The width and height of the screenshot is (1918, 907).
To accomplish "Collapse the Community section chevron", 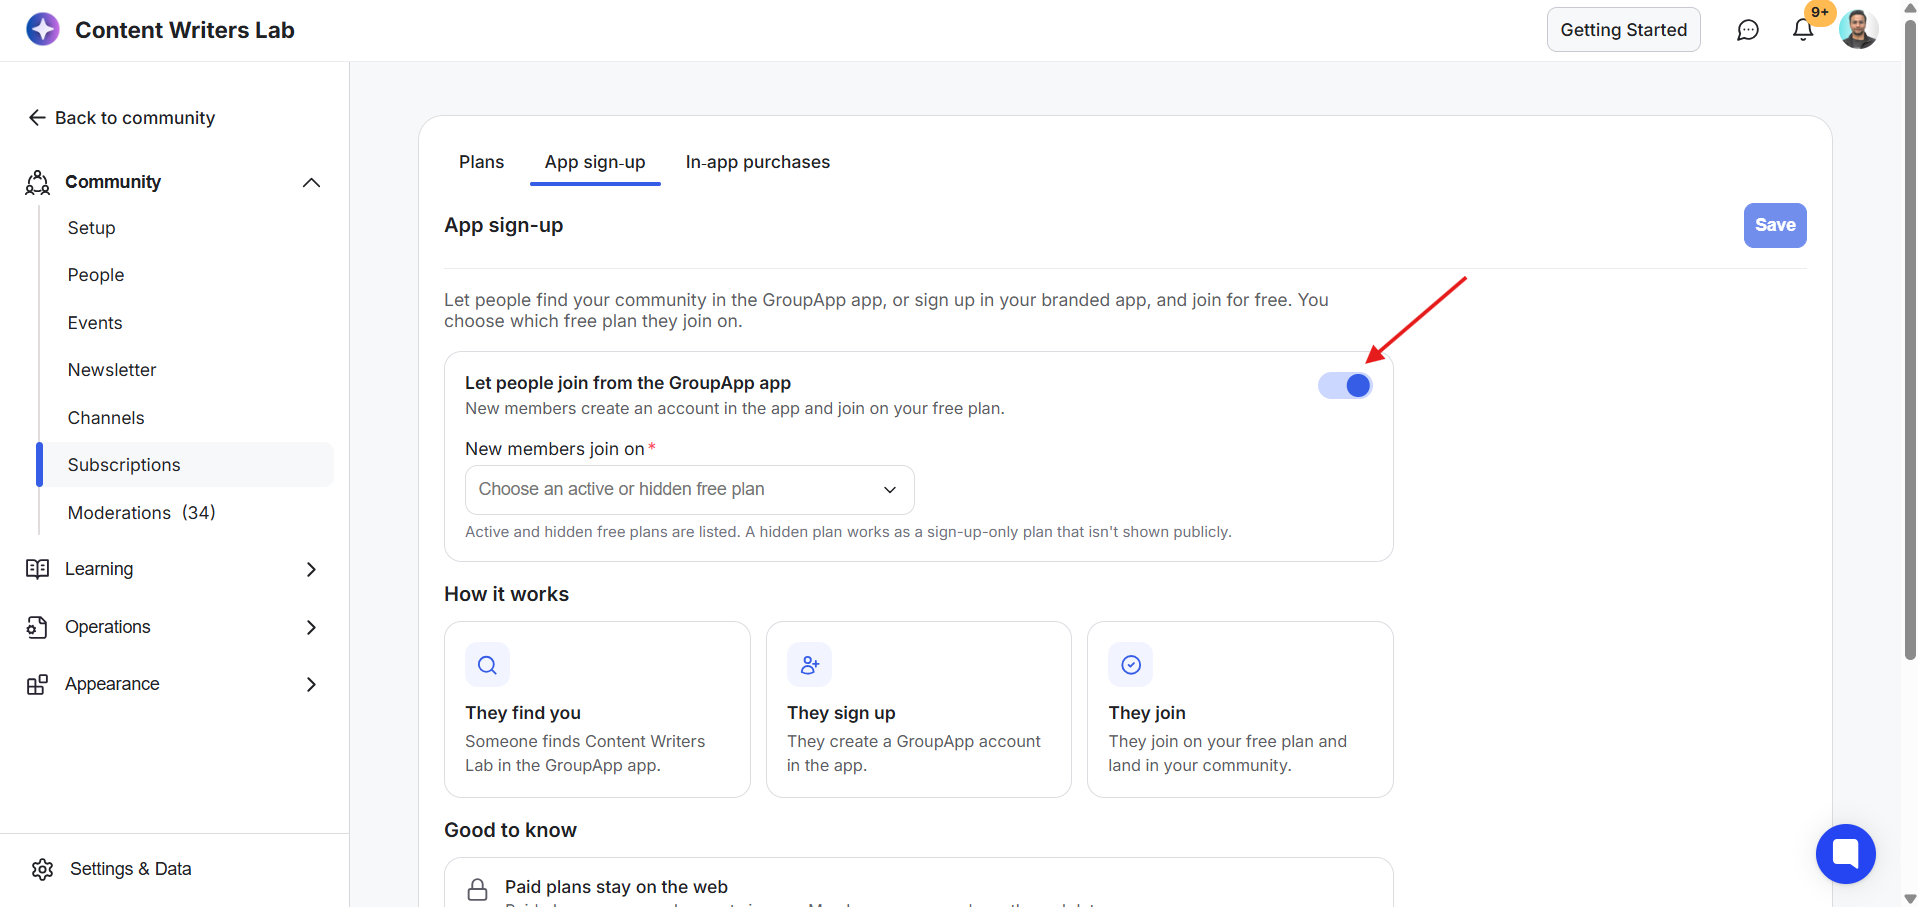I will [x=311, y=182].
